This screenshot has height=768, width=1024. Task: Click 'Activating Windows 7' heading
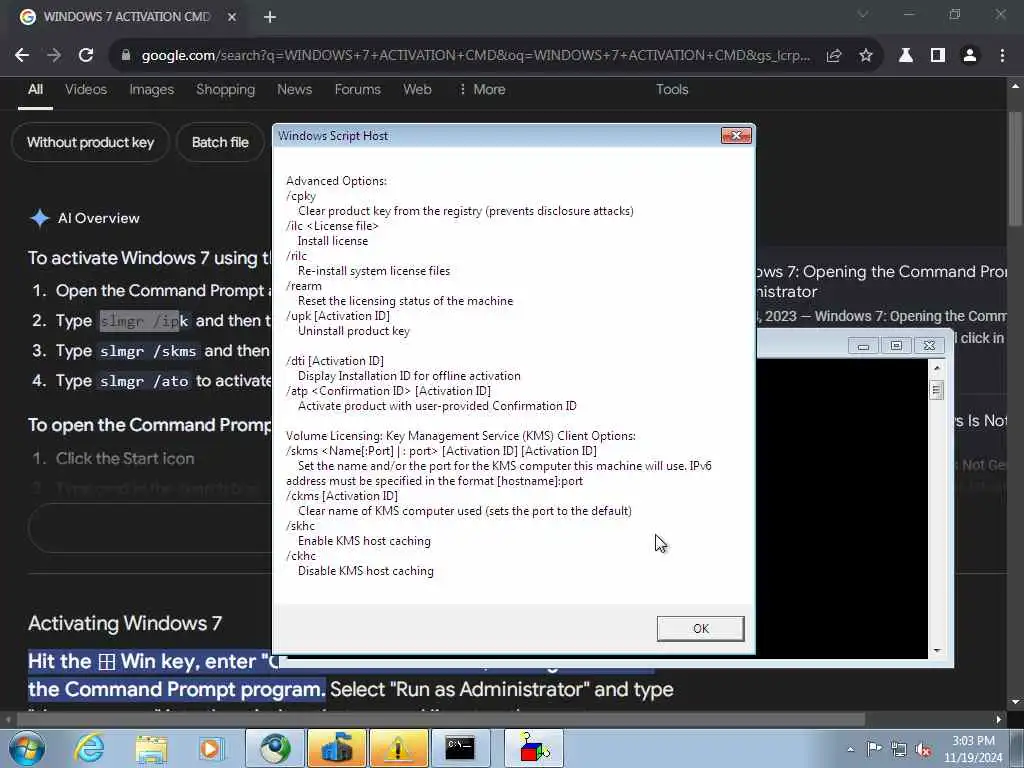pyautogui.click(x=125, y=624)
